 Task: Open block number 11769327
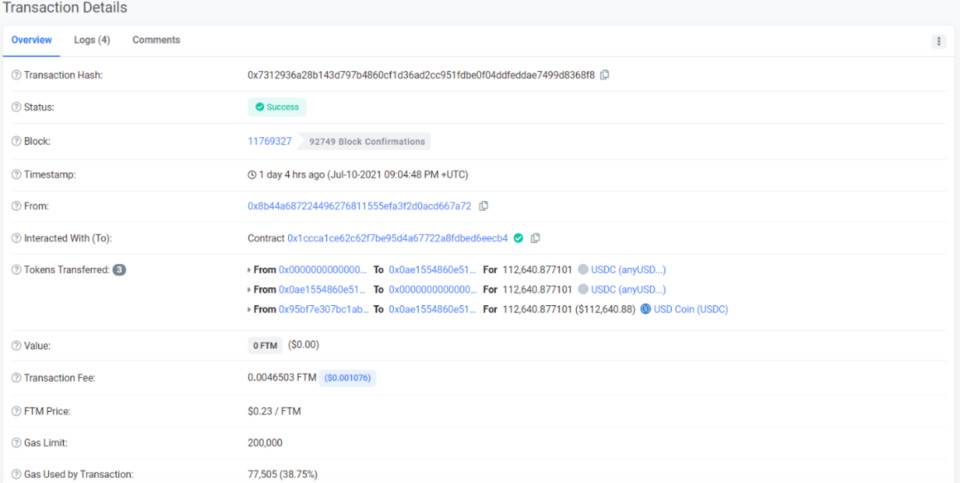[270, 141]
